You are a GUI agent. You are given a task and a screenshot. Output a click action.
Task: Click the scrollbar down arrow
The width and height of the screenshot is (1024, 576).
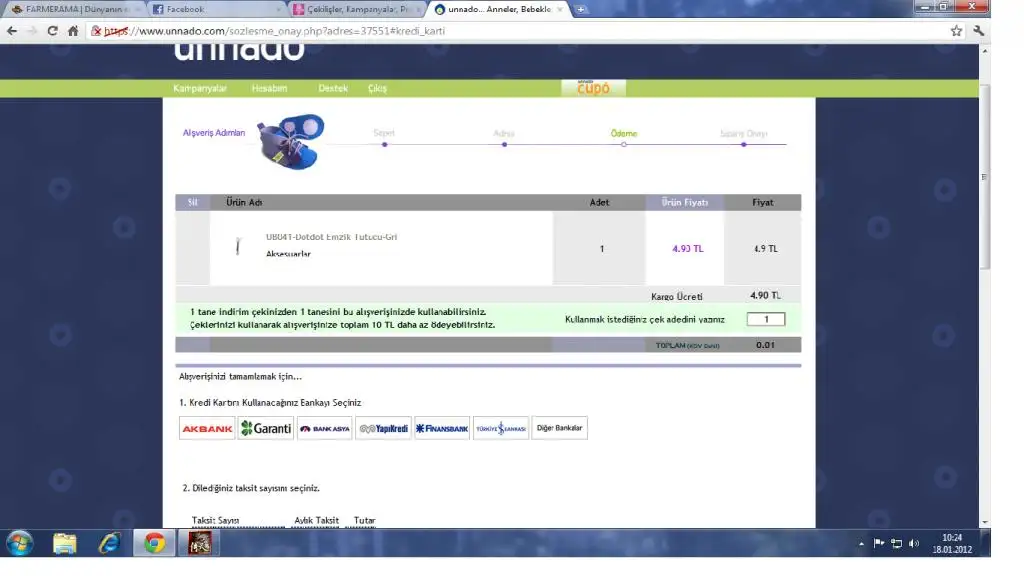pyautogui.click(x=985, y=522)
